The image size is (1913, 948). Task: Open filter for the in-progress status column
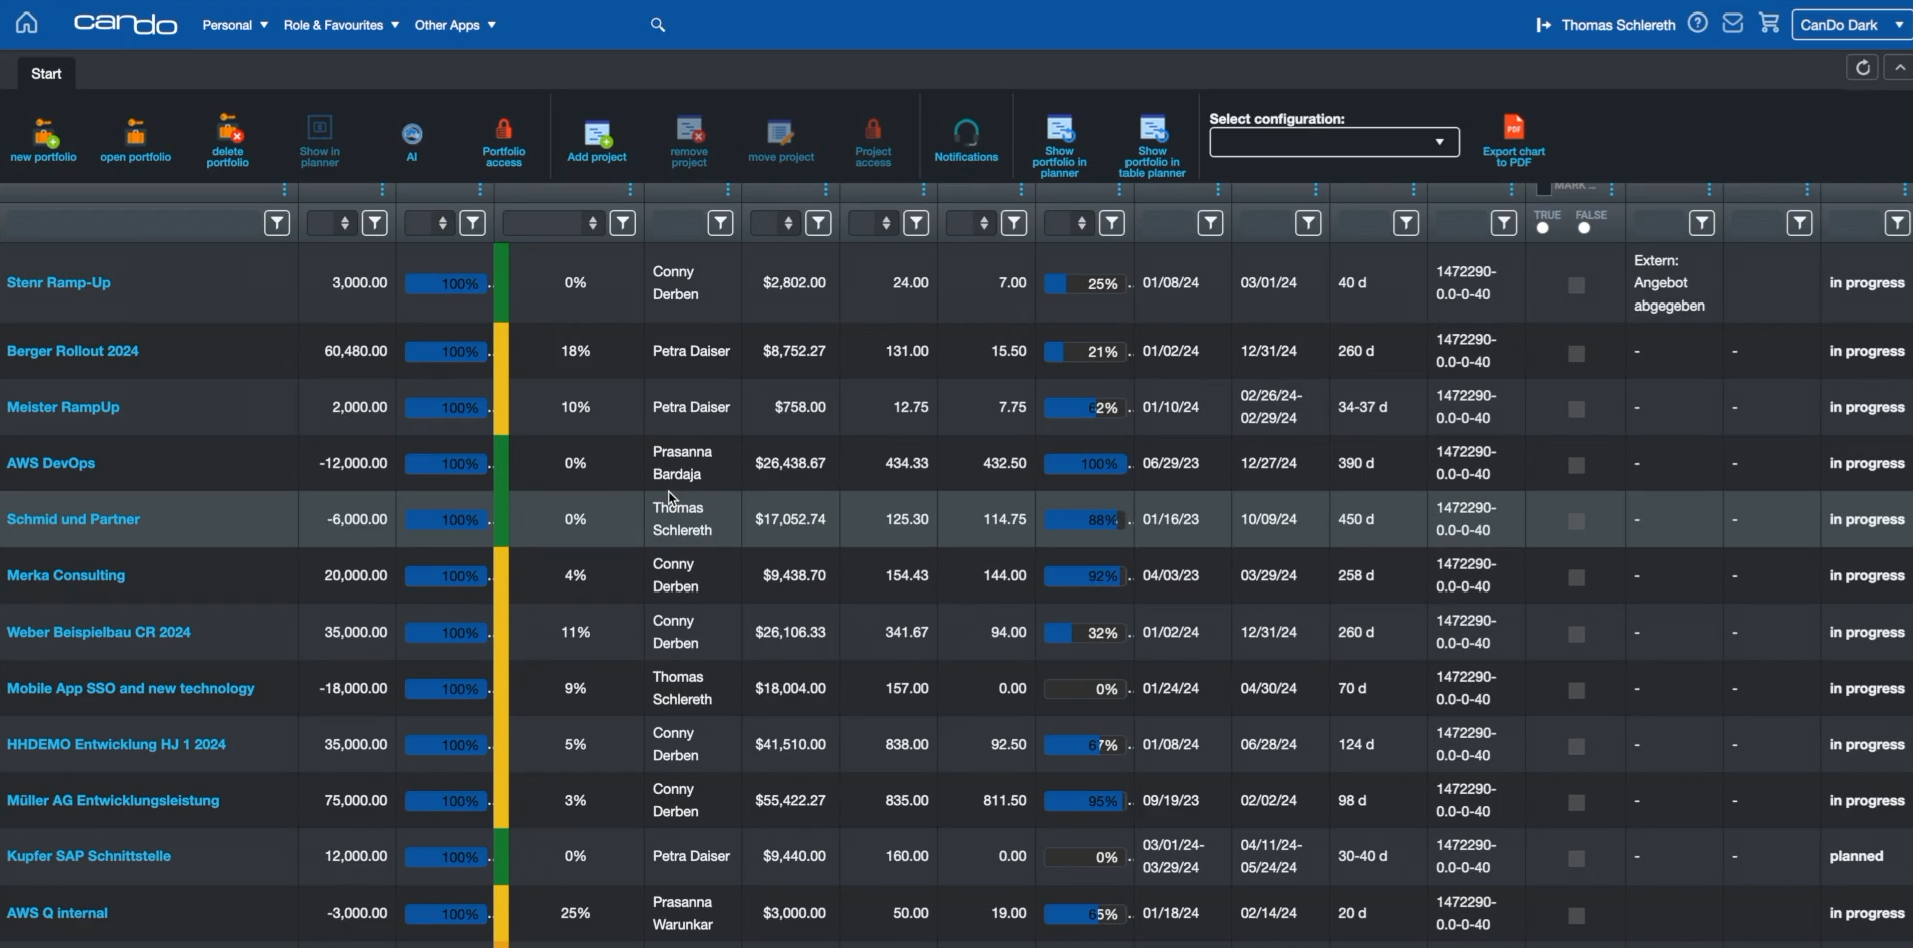tap(1897, 223)
